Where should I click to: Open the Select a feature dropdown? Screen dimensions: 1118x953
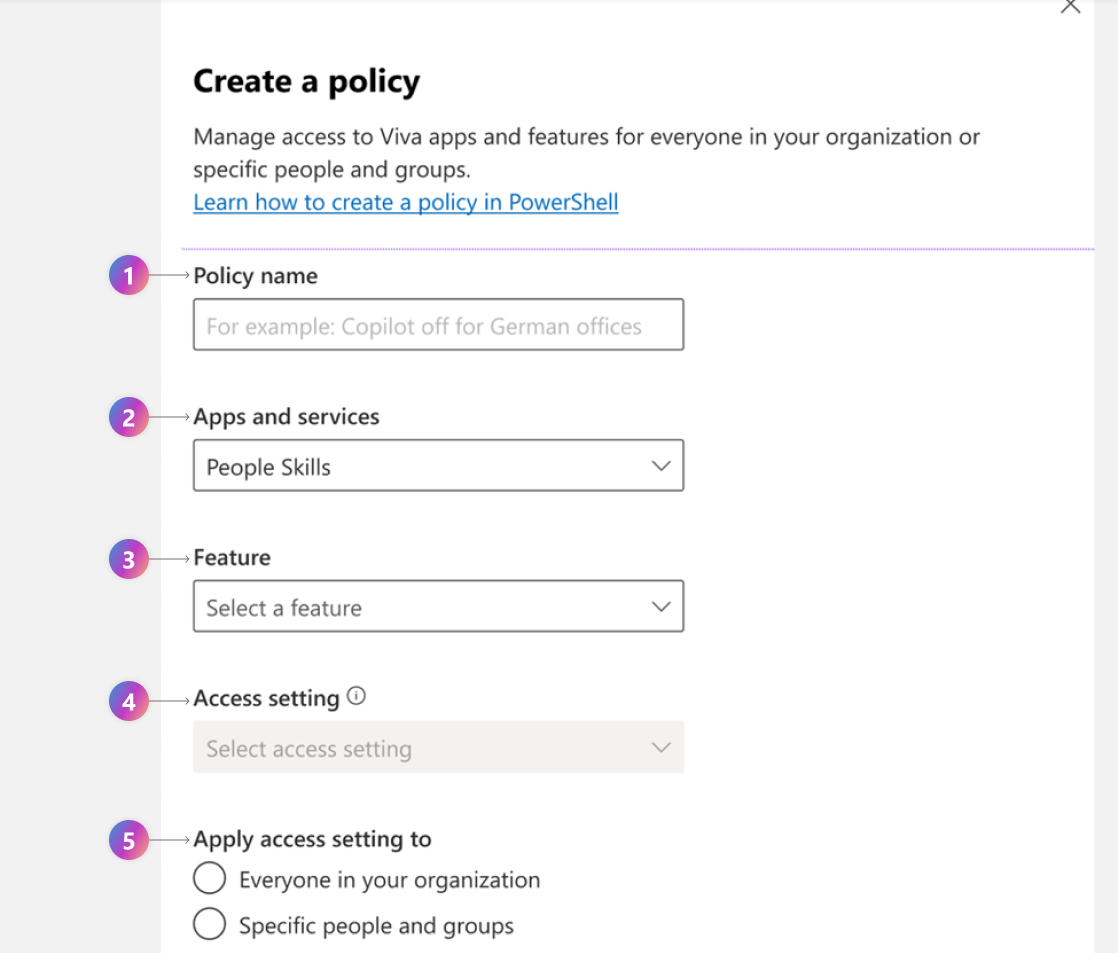438,605
